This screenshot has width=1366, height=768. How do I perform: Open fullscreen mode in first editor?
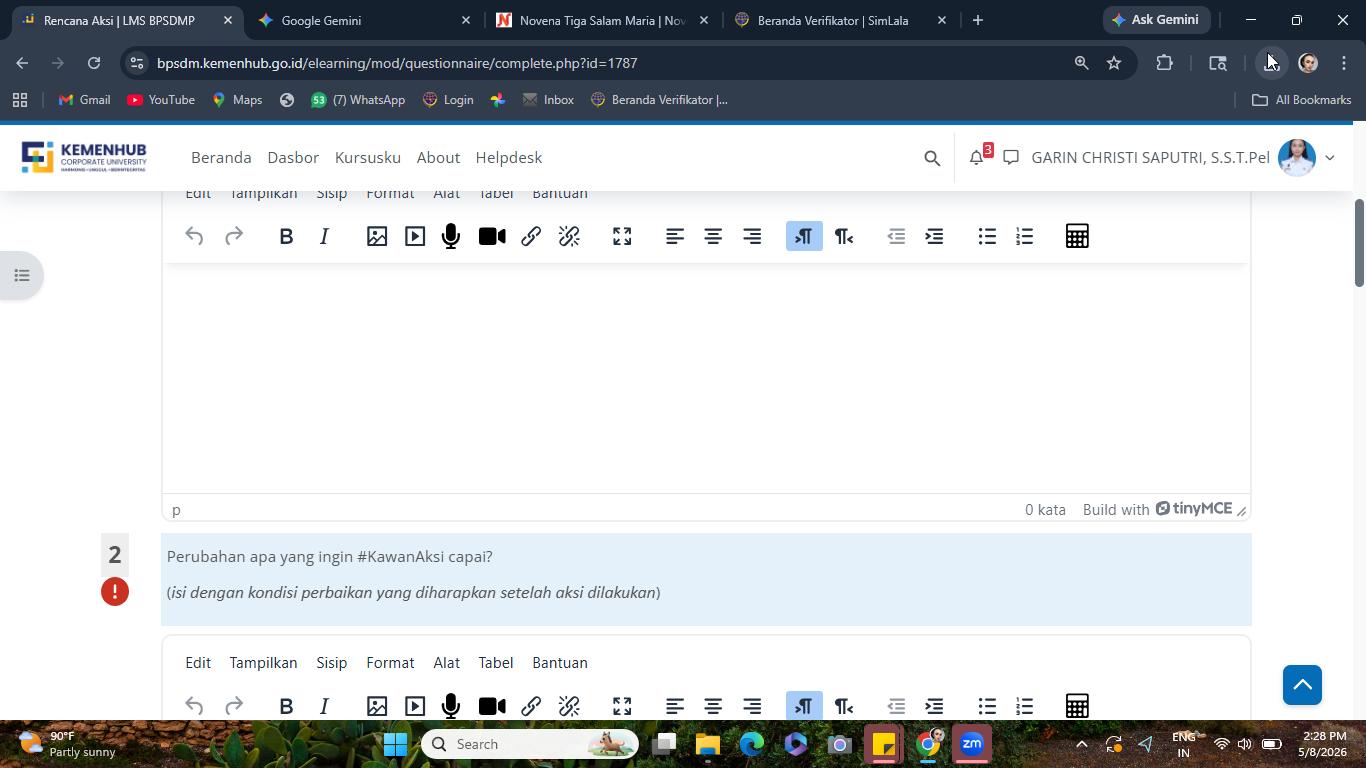(x=622, y=236)
